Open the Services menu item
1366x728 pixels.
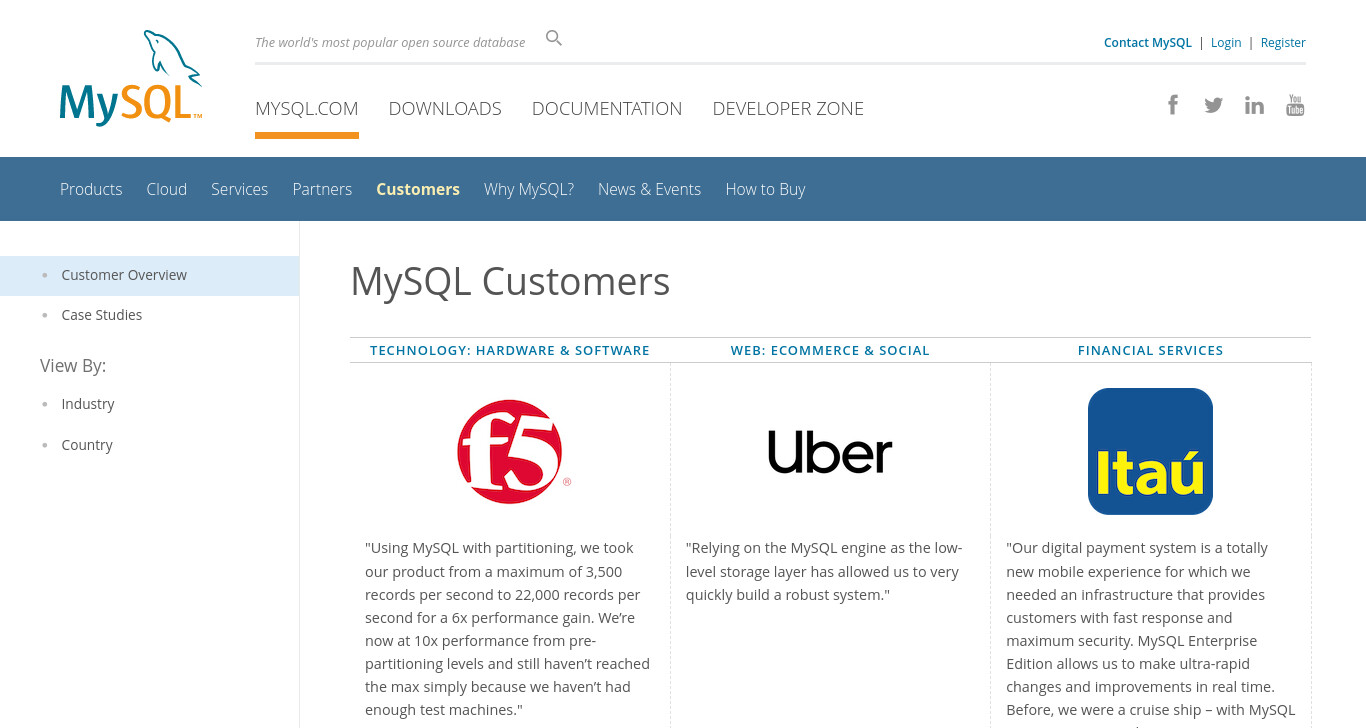[239, 189]
